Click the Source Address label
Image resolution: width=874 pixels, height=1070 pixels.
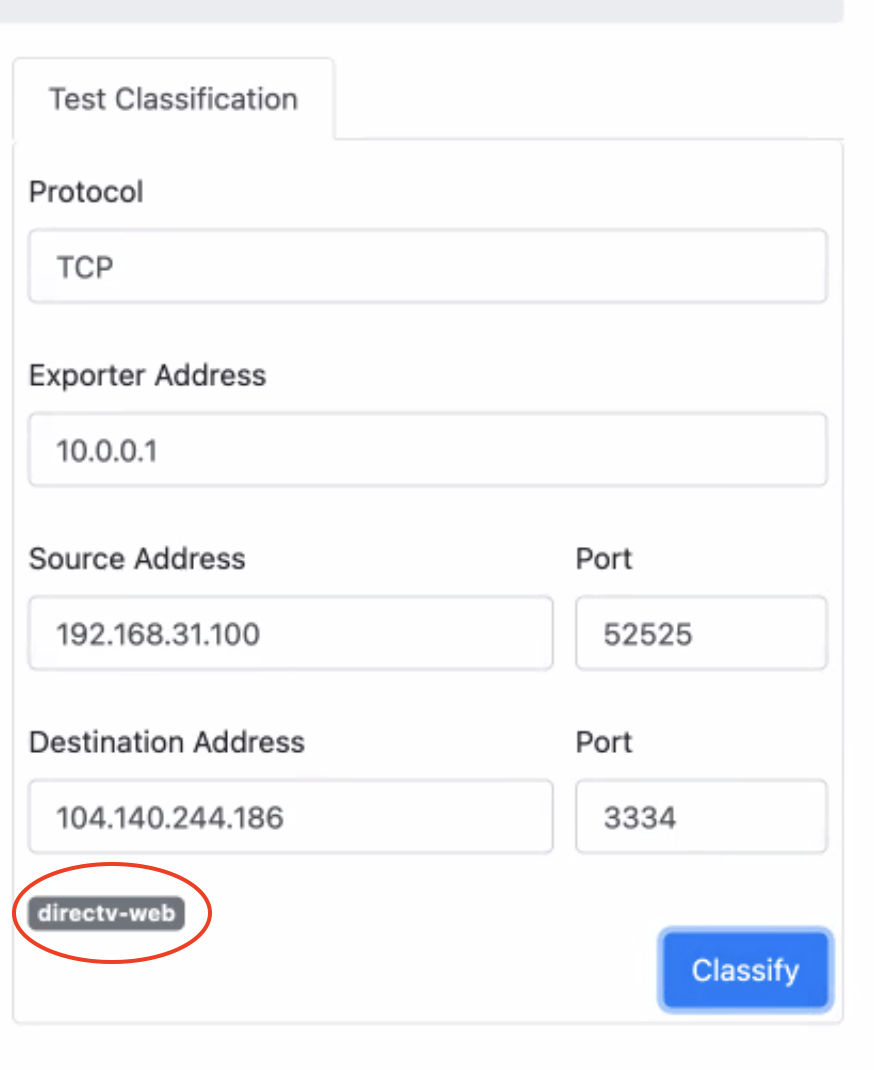[137, 558]
